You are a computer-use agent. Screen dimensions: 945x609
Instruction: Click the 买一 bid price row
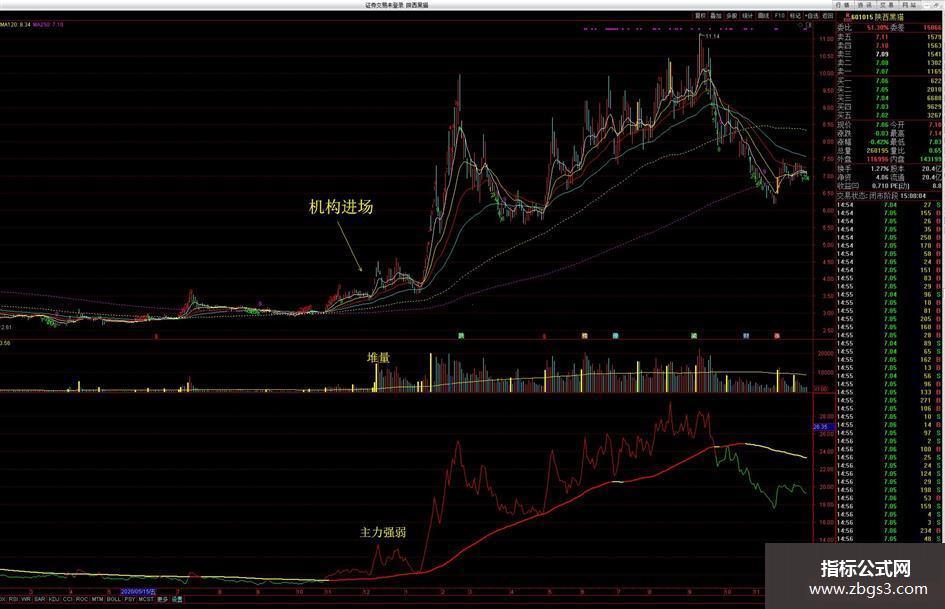coord(889,80)
